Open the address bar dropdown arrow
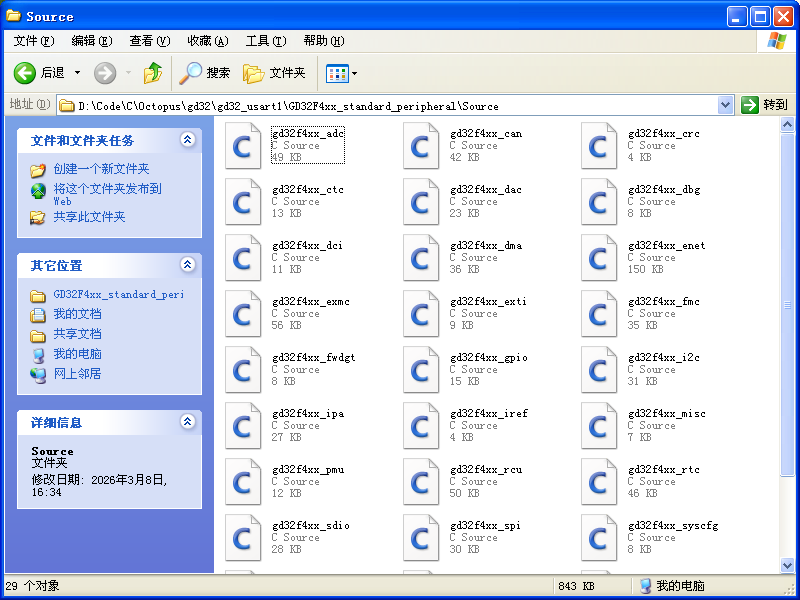This screenshot has width=800, height=600. (x=726, y=105)
